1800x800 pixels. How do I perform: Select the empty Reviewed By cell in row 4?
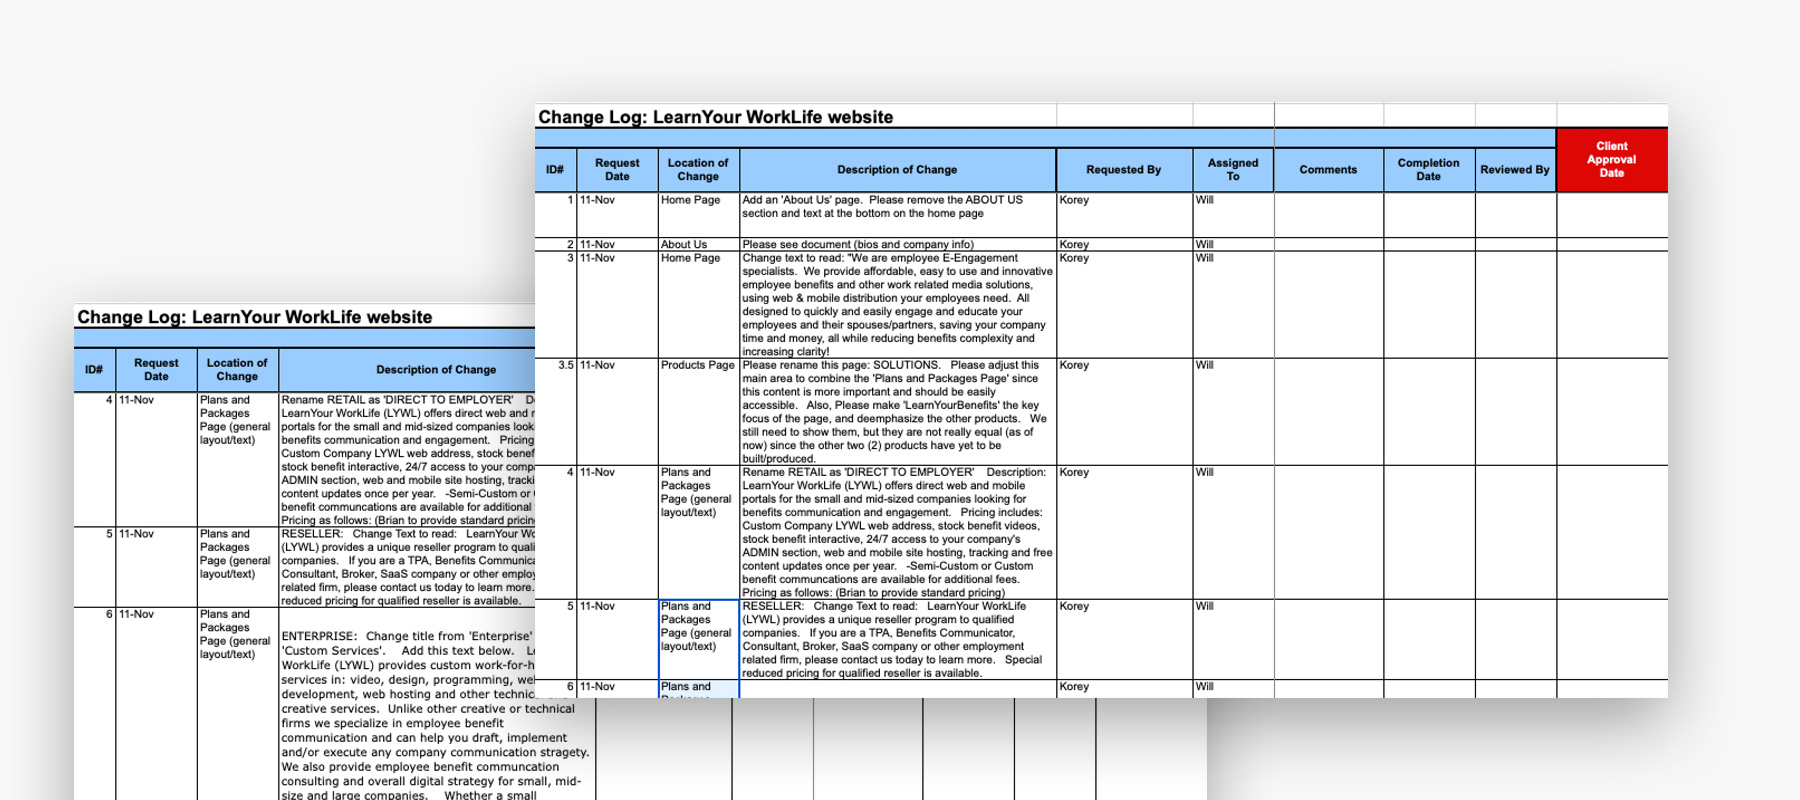[x=1515, y=532]
